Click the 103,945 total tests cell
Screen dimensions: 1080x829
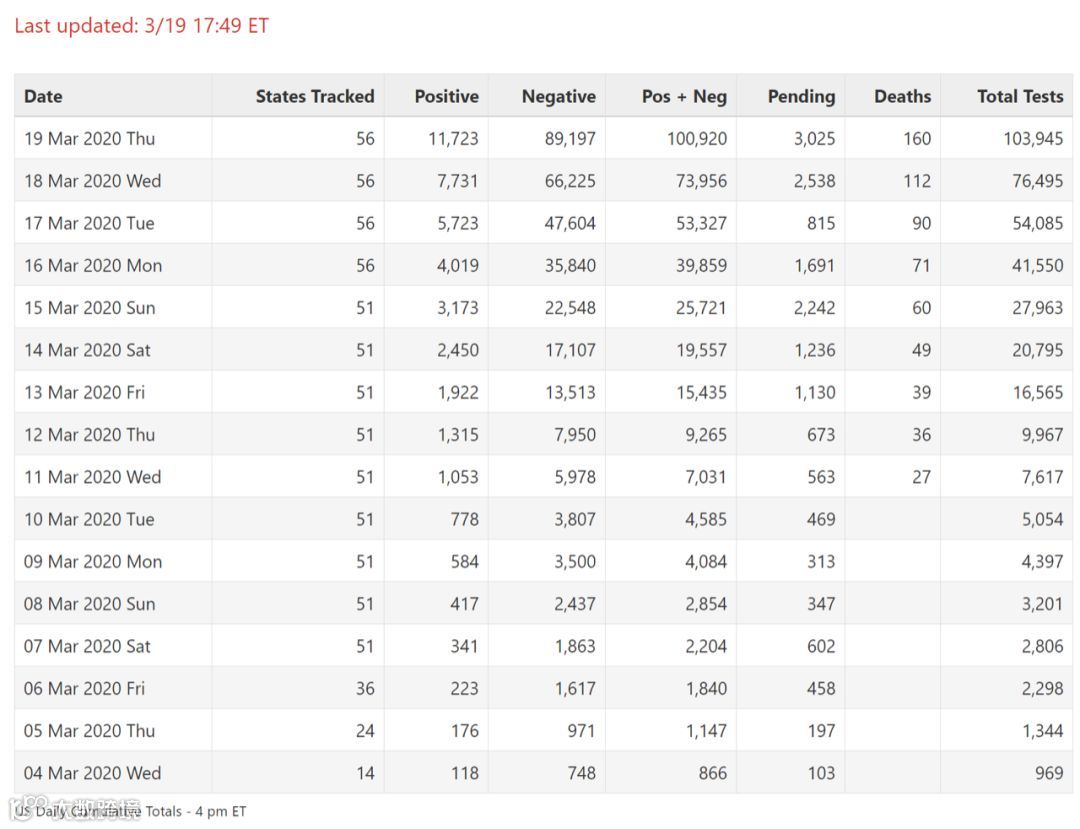[x=1033, y=139]
